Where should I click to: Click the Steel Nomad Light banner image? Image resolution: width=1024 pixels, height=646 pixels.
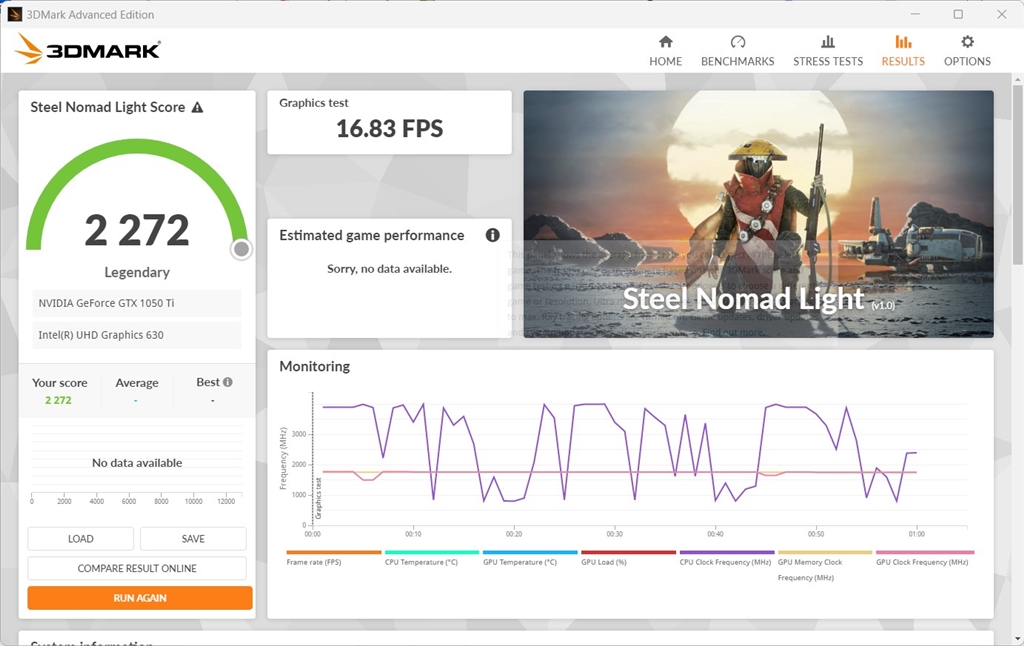[x=758, y=214]
